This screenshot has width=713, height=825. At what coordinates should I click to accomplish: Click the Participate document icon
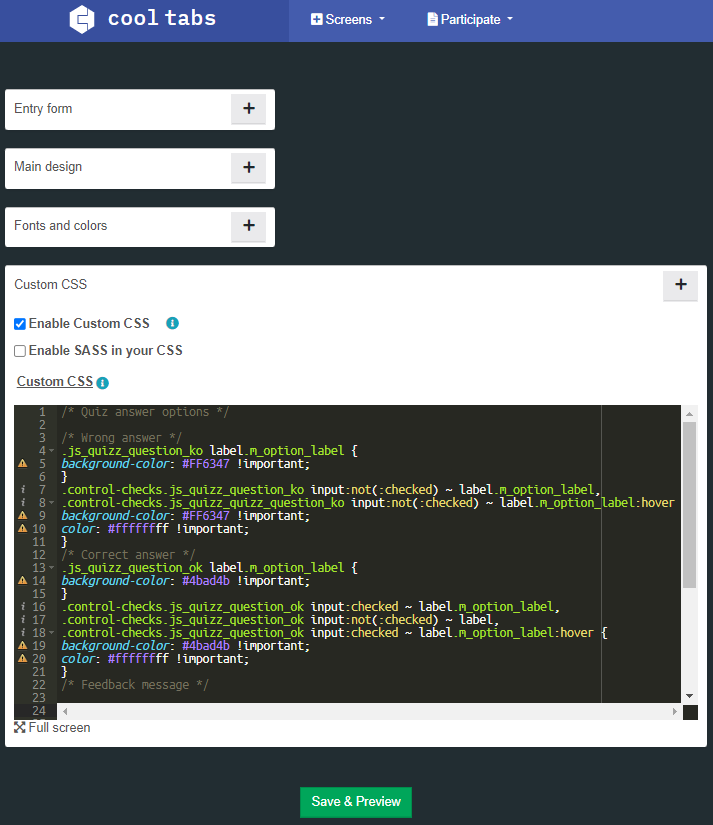[x=432, y=19]
